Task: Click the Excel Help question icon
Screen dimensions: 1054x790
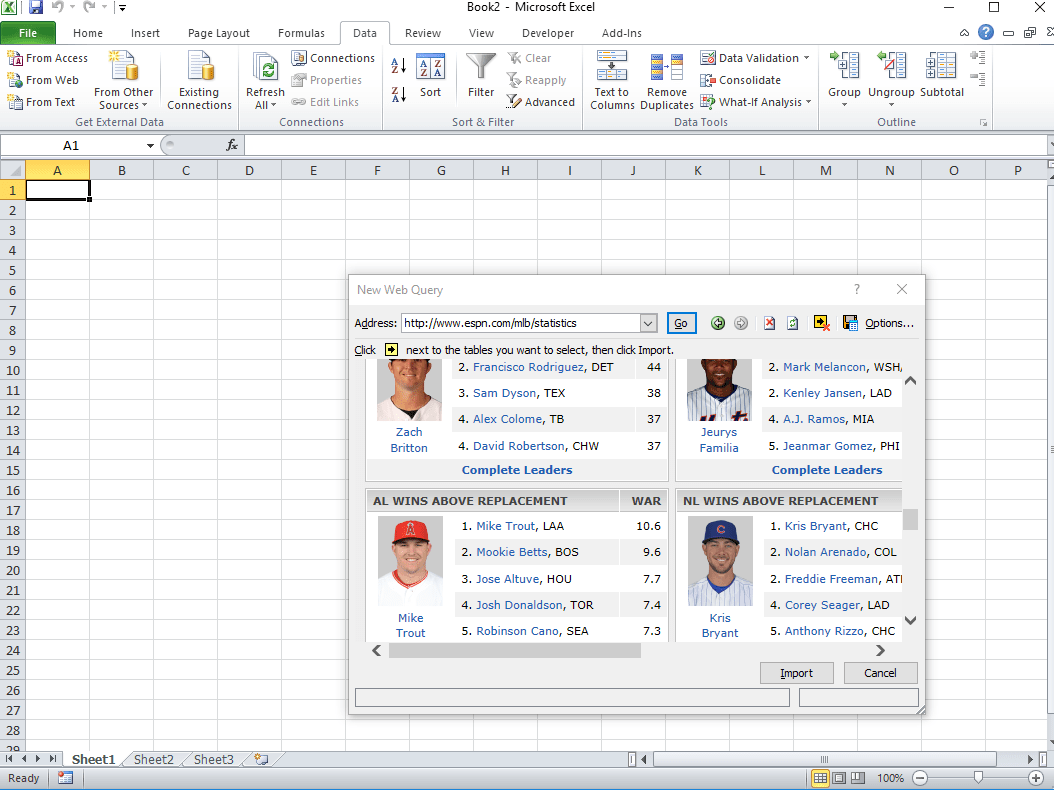Action: click(985, 32)
